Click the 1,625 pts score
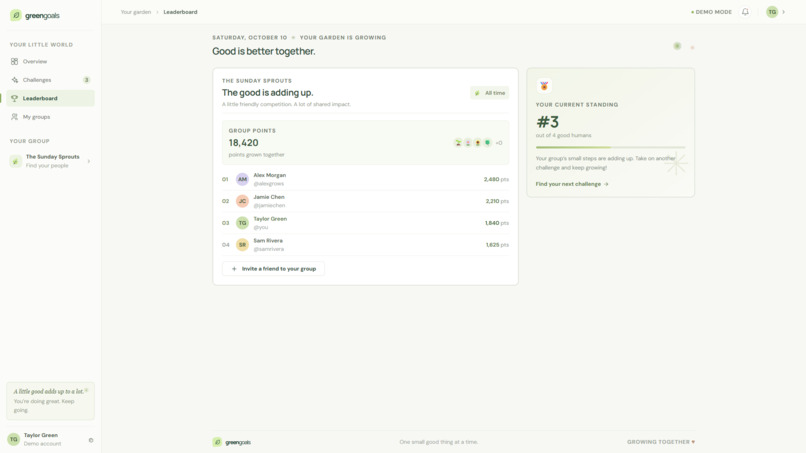Screen dimensions: 806x453 pos(497,245)
